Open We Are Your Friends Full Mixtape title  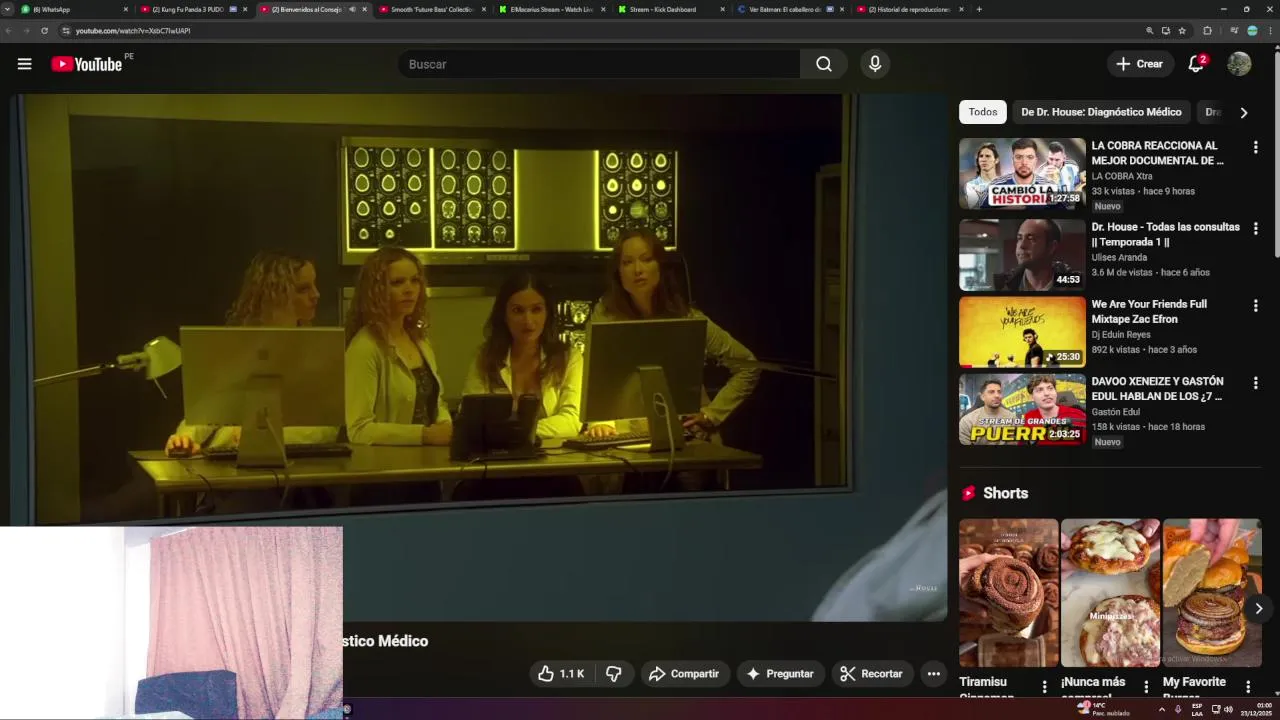click(x=1149, y=311)
